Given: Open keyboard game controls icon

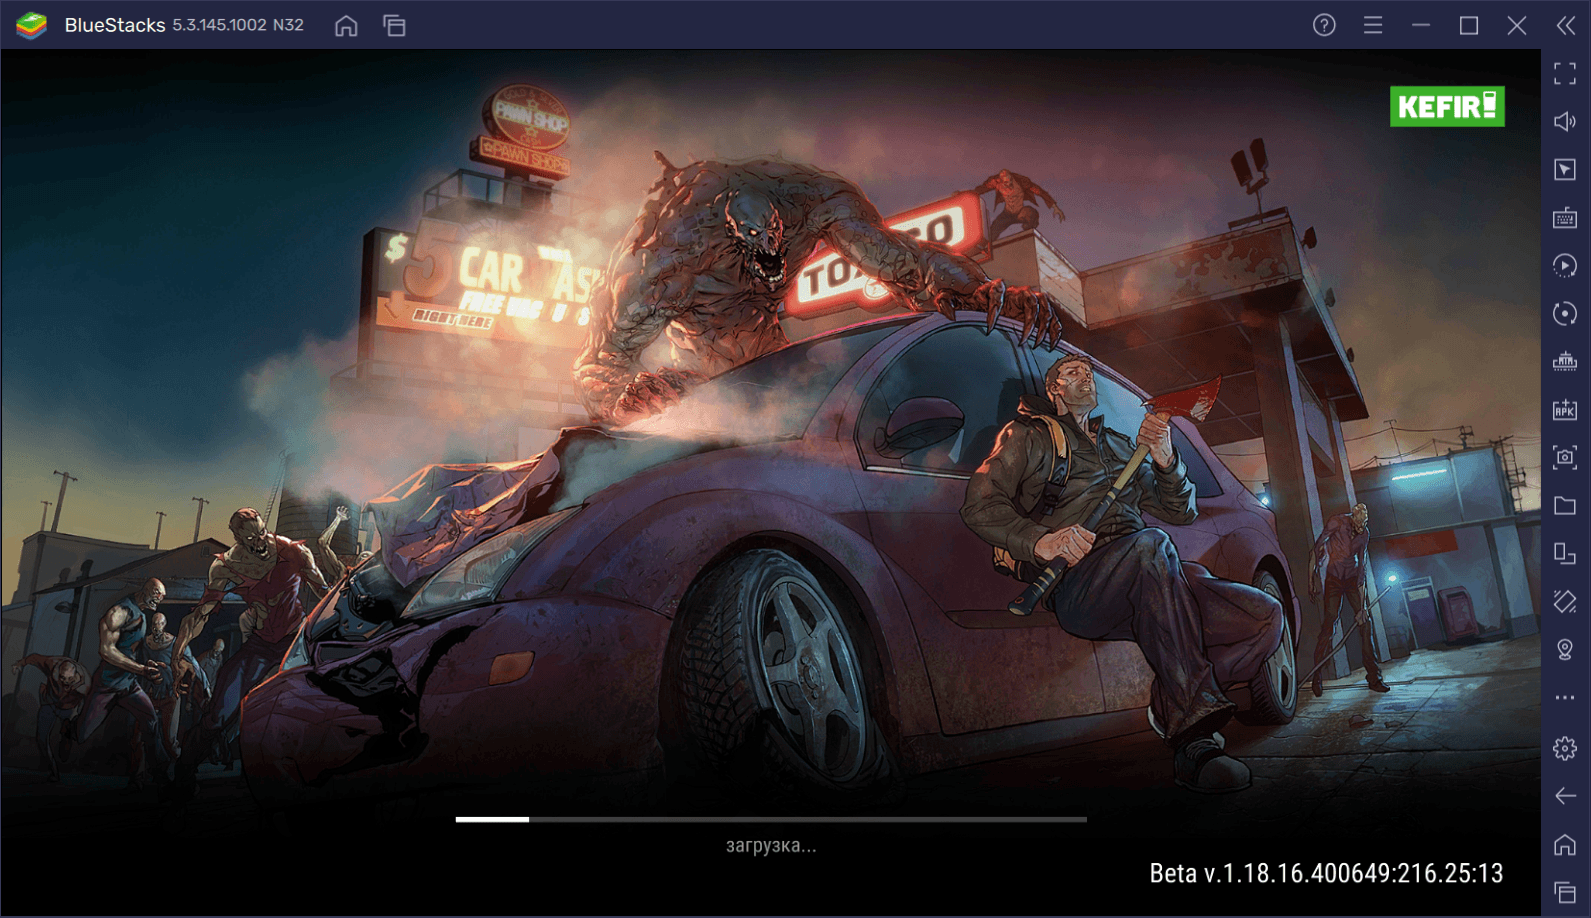Looking at the screenshot, I should point(1565,217).
